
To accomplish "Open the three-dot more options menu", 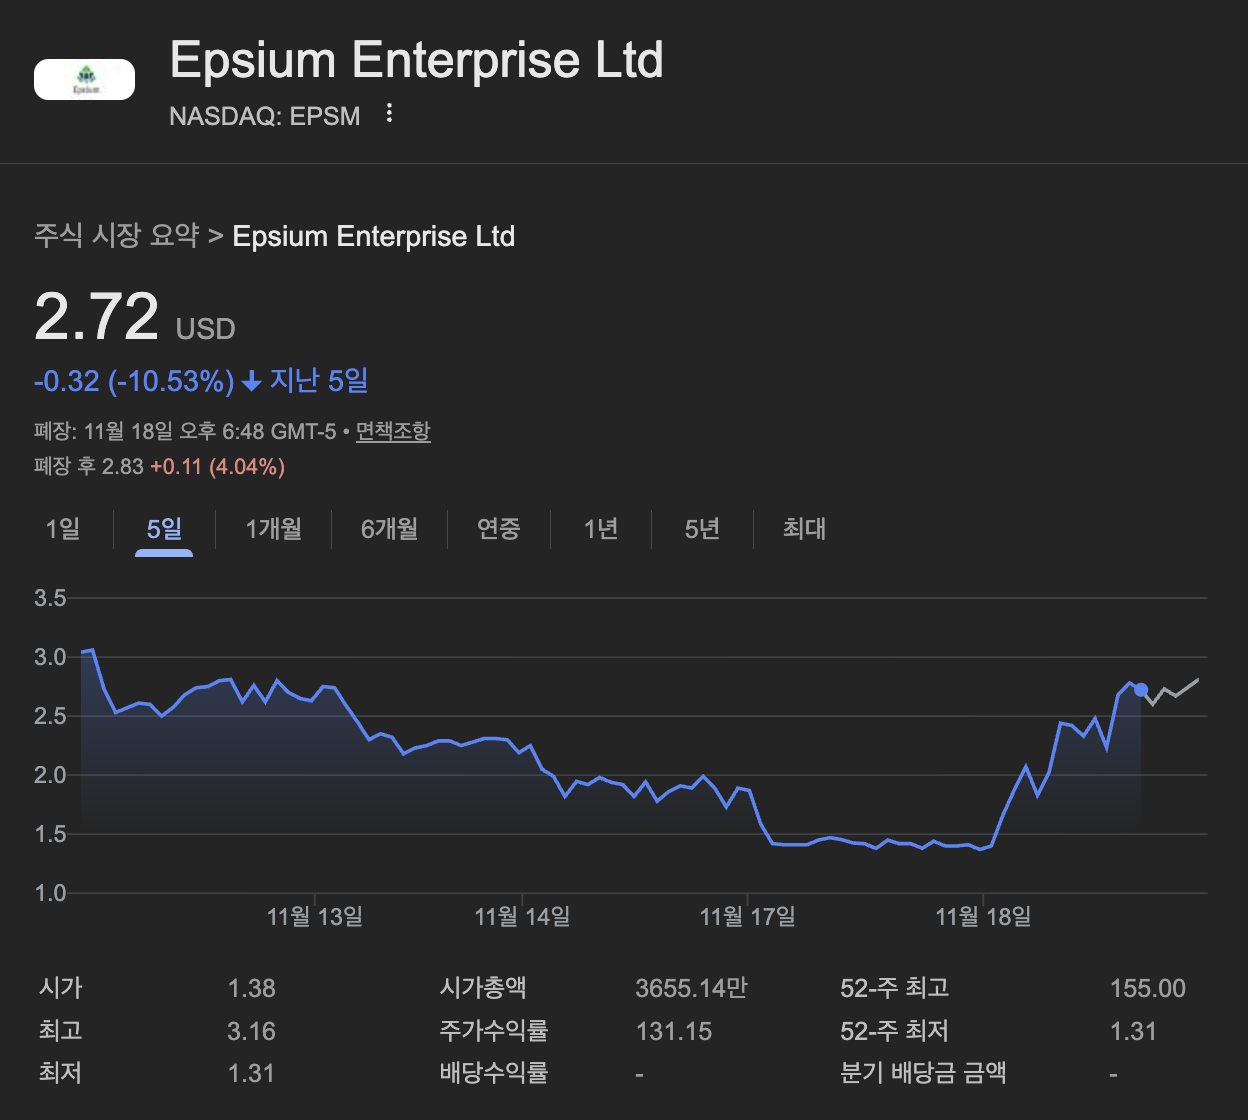I will pos(390,114).
